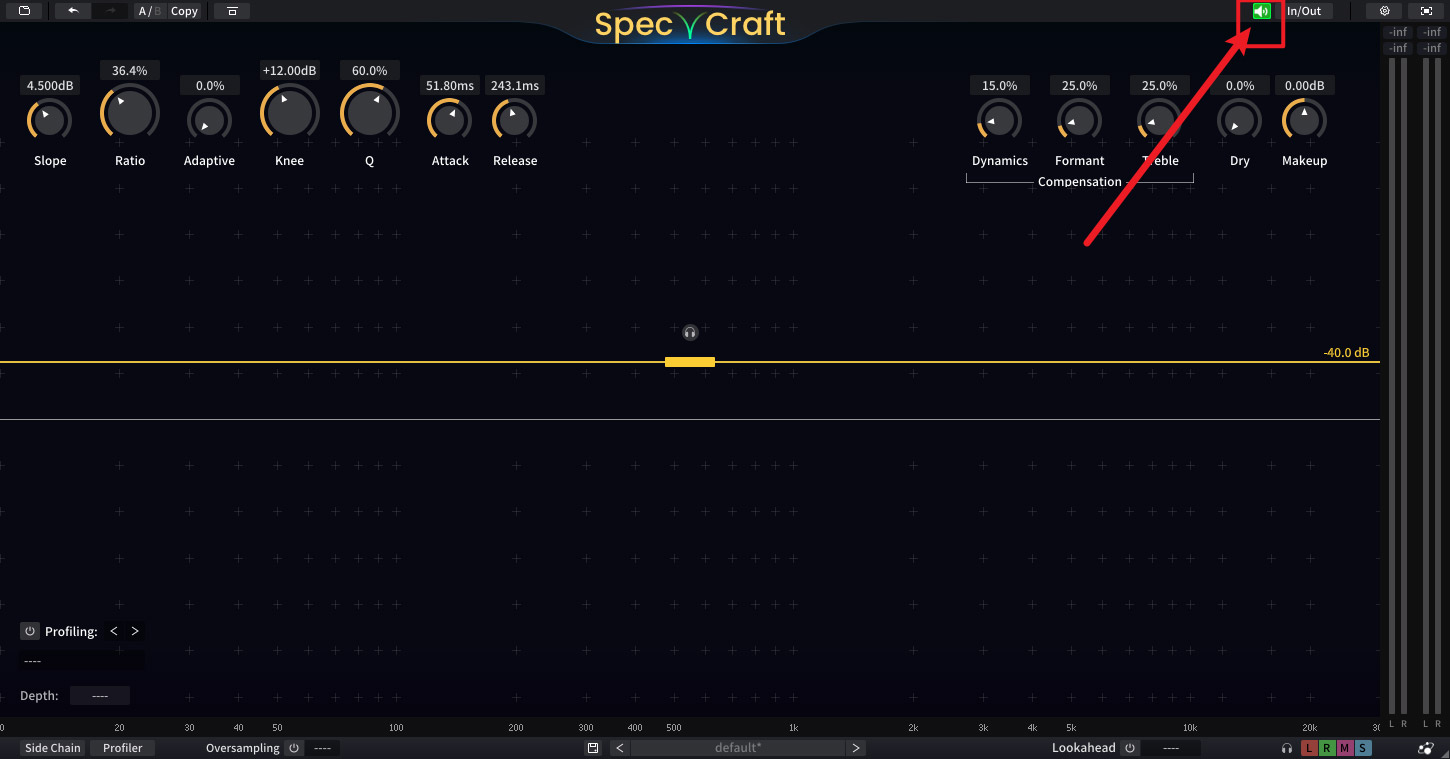
Task: Click the Copy button
Action: pos(184,11)
